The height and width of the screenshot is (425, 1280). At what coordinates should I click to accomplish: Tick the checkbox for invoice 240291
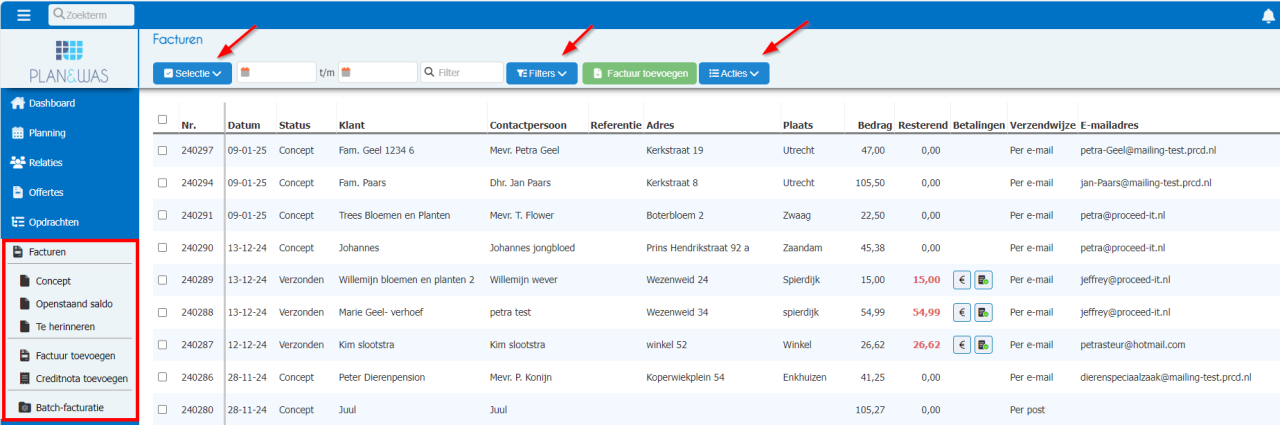pyautogui.click(x=163, y=215)
